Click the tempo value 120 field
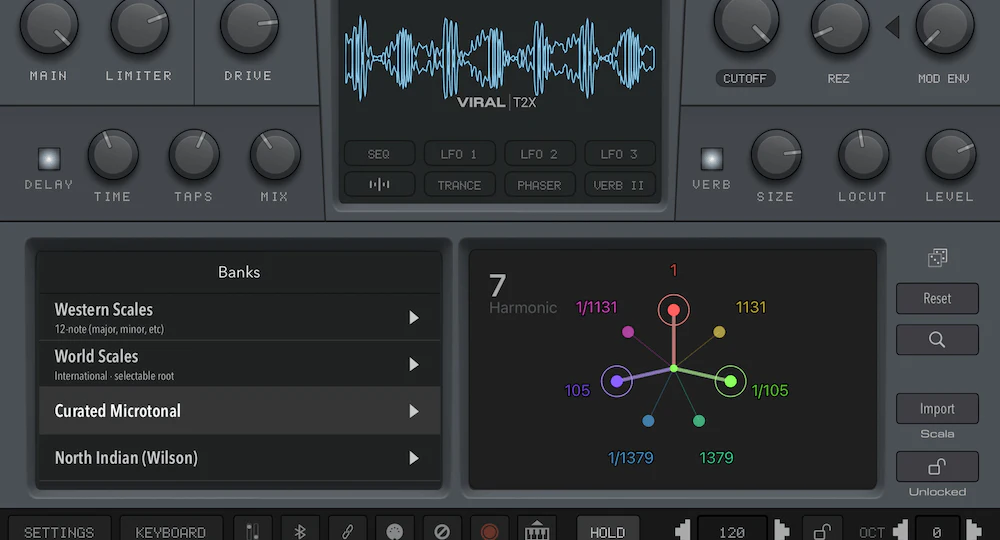Image resolution: width=1000 pixels, height=540 pixels. (x=732, y=530)
